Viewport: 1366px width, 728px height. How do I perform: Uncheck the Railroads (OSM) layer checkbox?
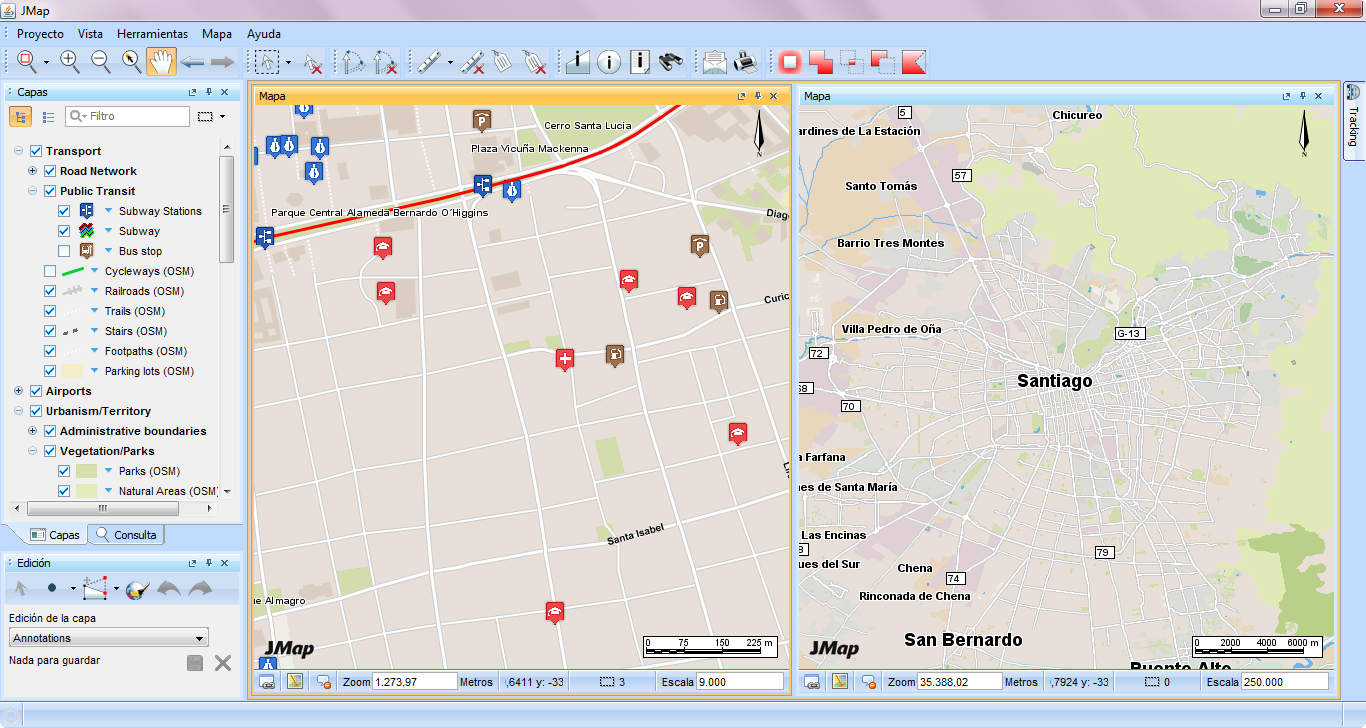pos(50,291)
